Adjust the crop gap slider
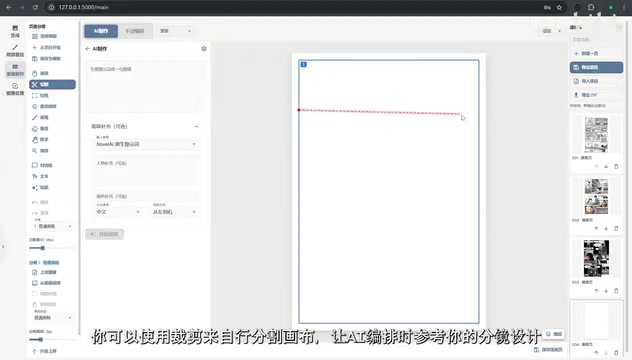Image resolution: width=632 pixels, height=360 pixels. click(42, 248)
